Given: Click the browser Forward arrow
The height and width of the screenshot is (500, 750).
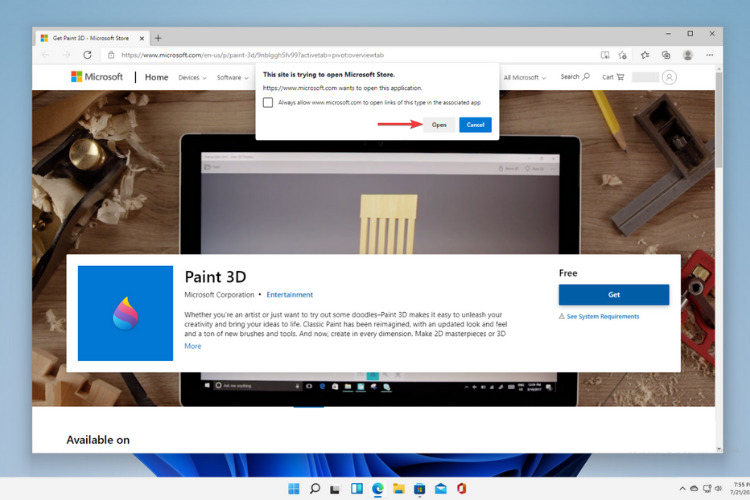Looking at the screenshot, I should pos(66,55).
